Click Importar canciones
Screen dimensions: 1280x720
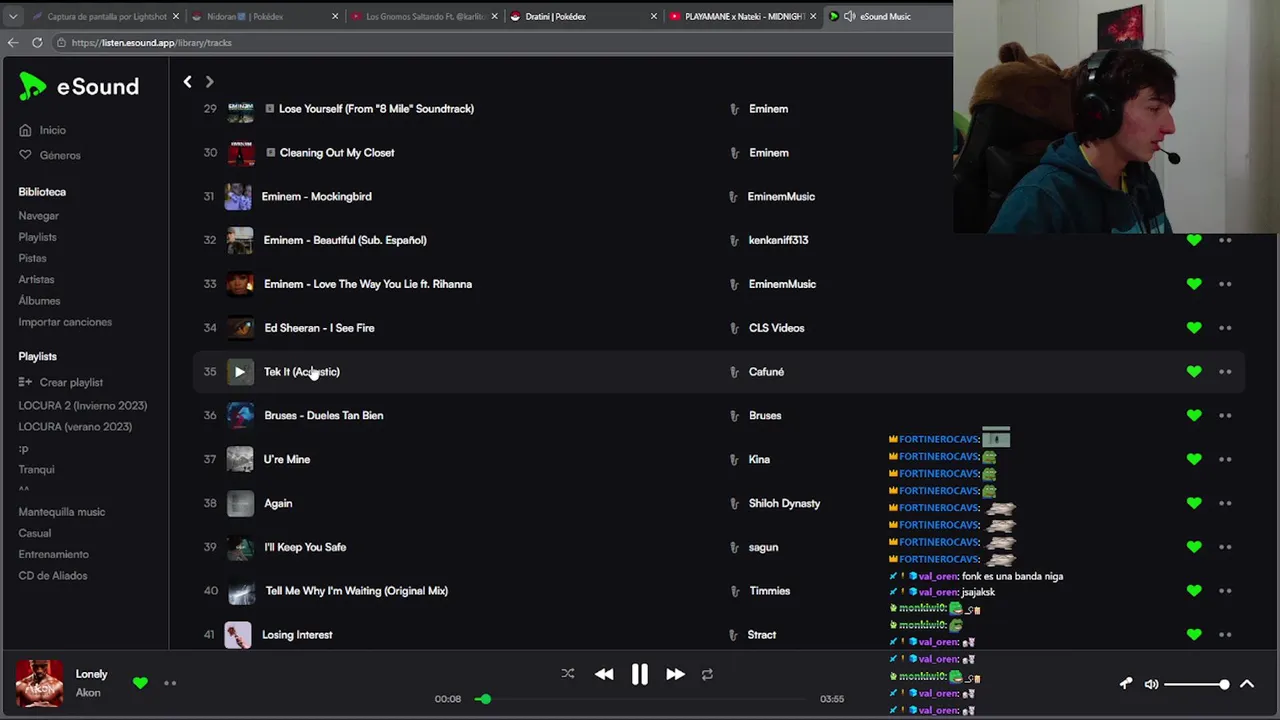(x=65, y=322)
